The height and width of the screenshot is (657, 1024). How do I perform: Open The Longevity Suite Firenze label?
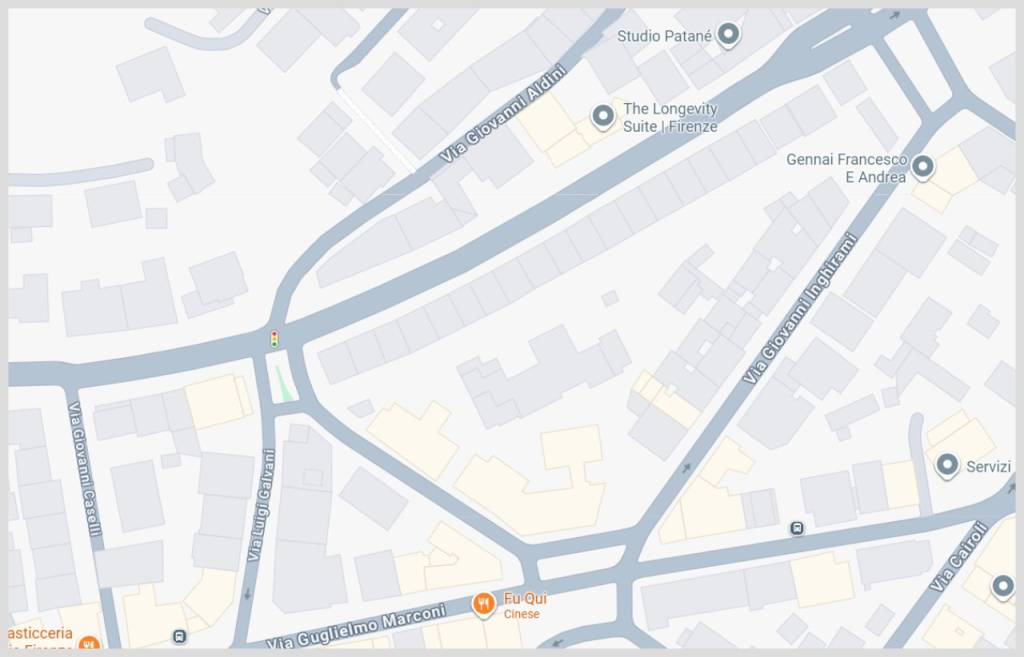pyautogui.click(x=670, y=118)
